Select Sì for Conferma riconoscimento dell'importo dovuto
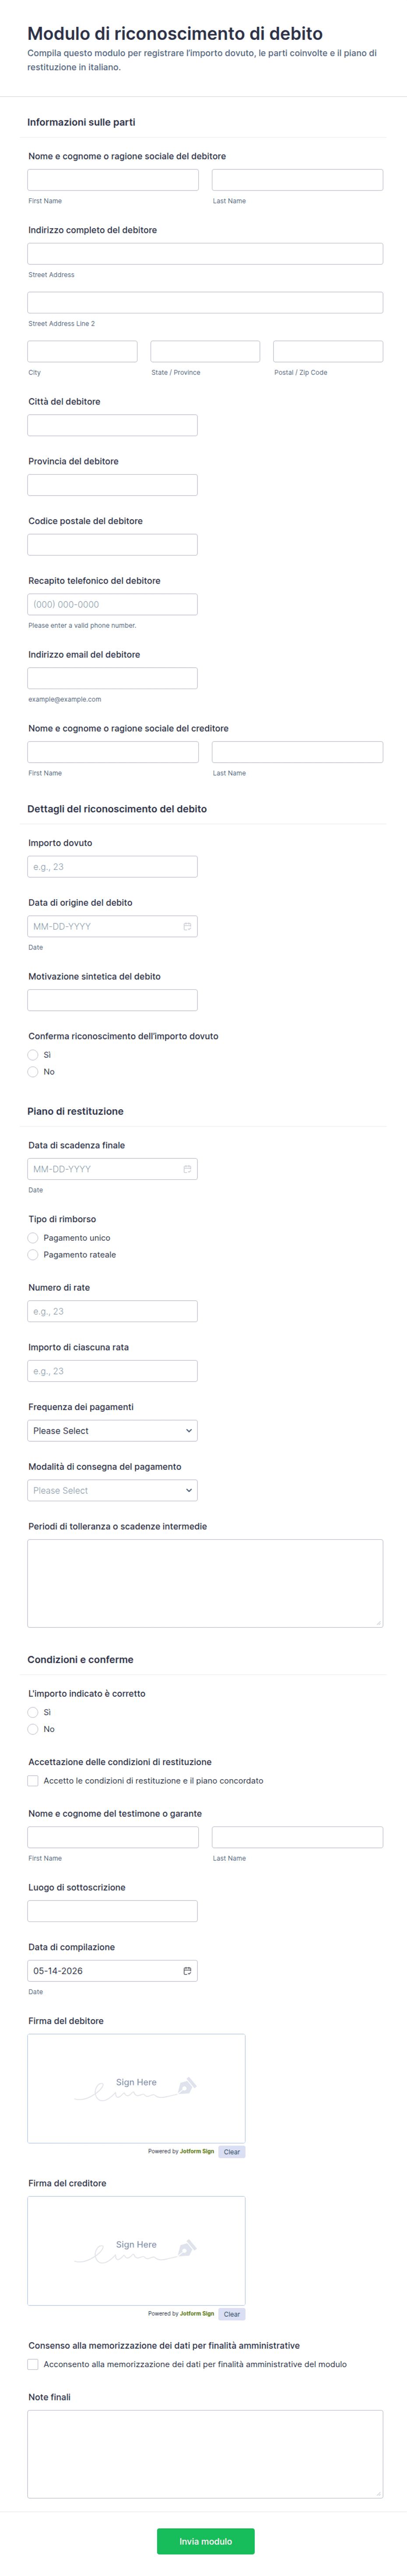The width and height of the screenshot is (407, 2576). [x=33, y=1055]
